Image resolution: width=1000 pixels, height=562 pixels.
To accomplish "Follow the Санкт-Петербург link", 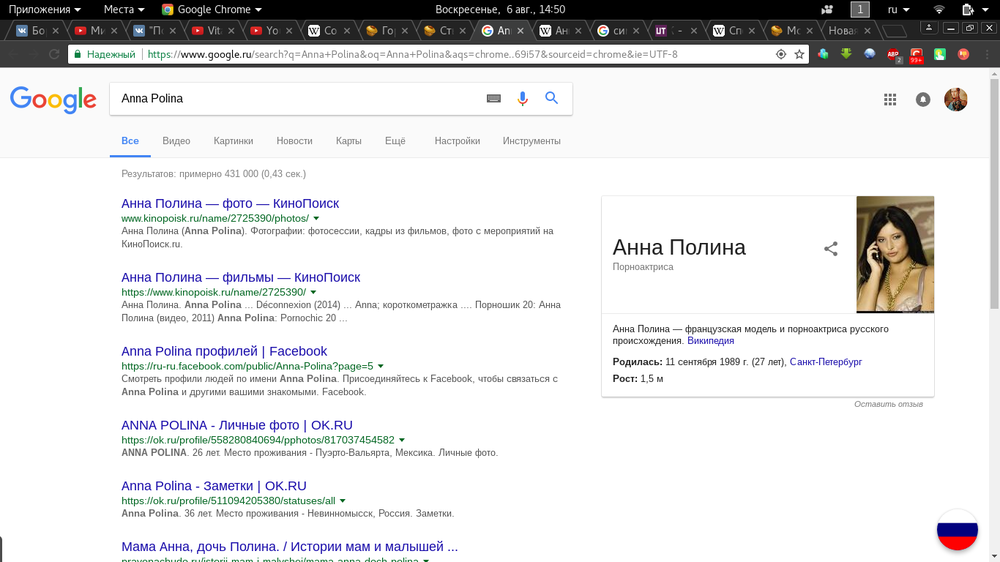I will click(x=825, y=362).
